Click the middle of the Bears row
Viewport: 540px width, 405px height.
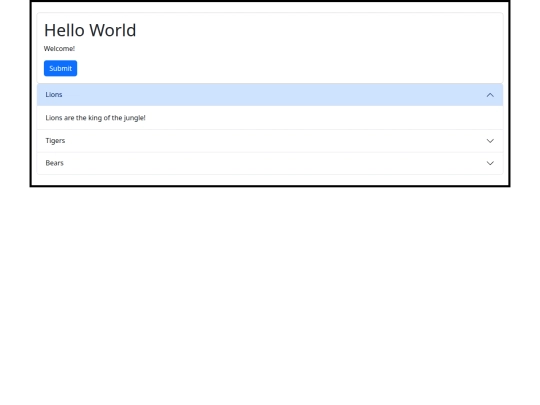pos(270,163)
